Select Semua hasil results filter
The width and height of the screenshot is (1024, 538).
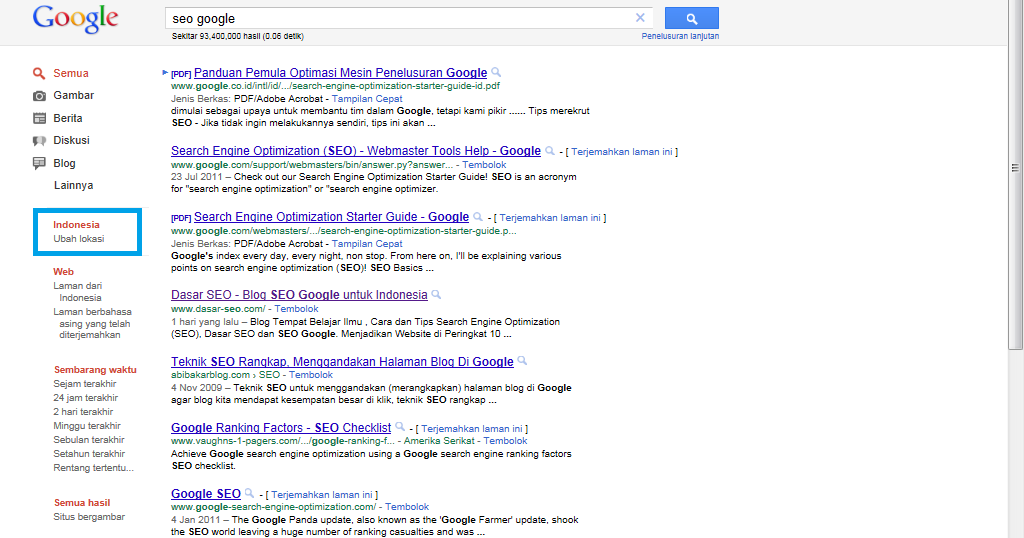(82, 503)
